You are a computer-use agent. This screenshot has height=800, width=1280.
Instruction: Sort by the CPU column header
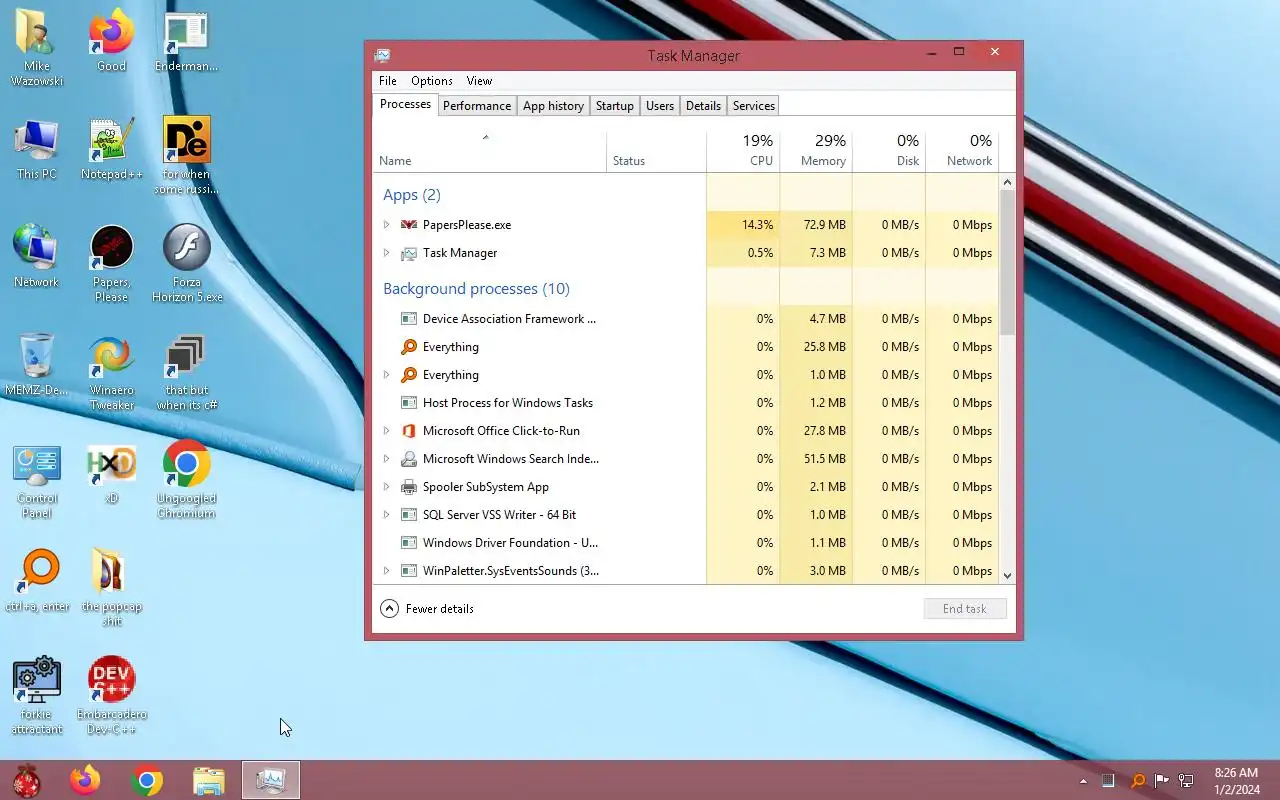point(743,150)
